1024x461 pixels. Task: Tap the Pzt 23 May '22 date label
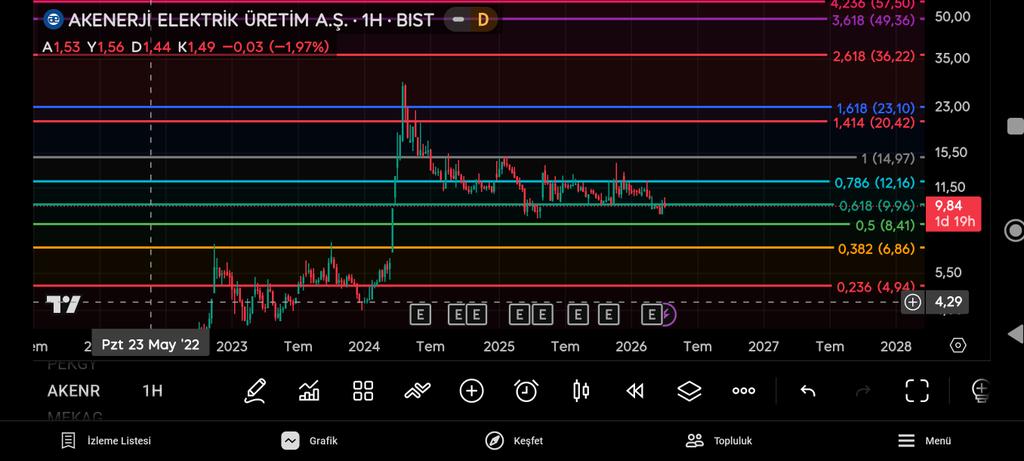(x=150, y=344)
